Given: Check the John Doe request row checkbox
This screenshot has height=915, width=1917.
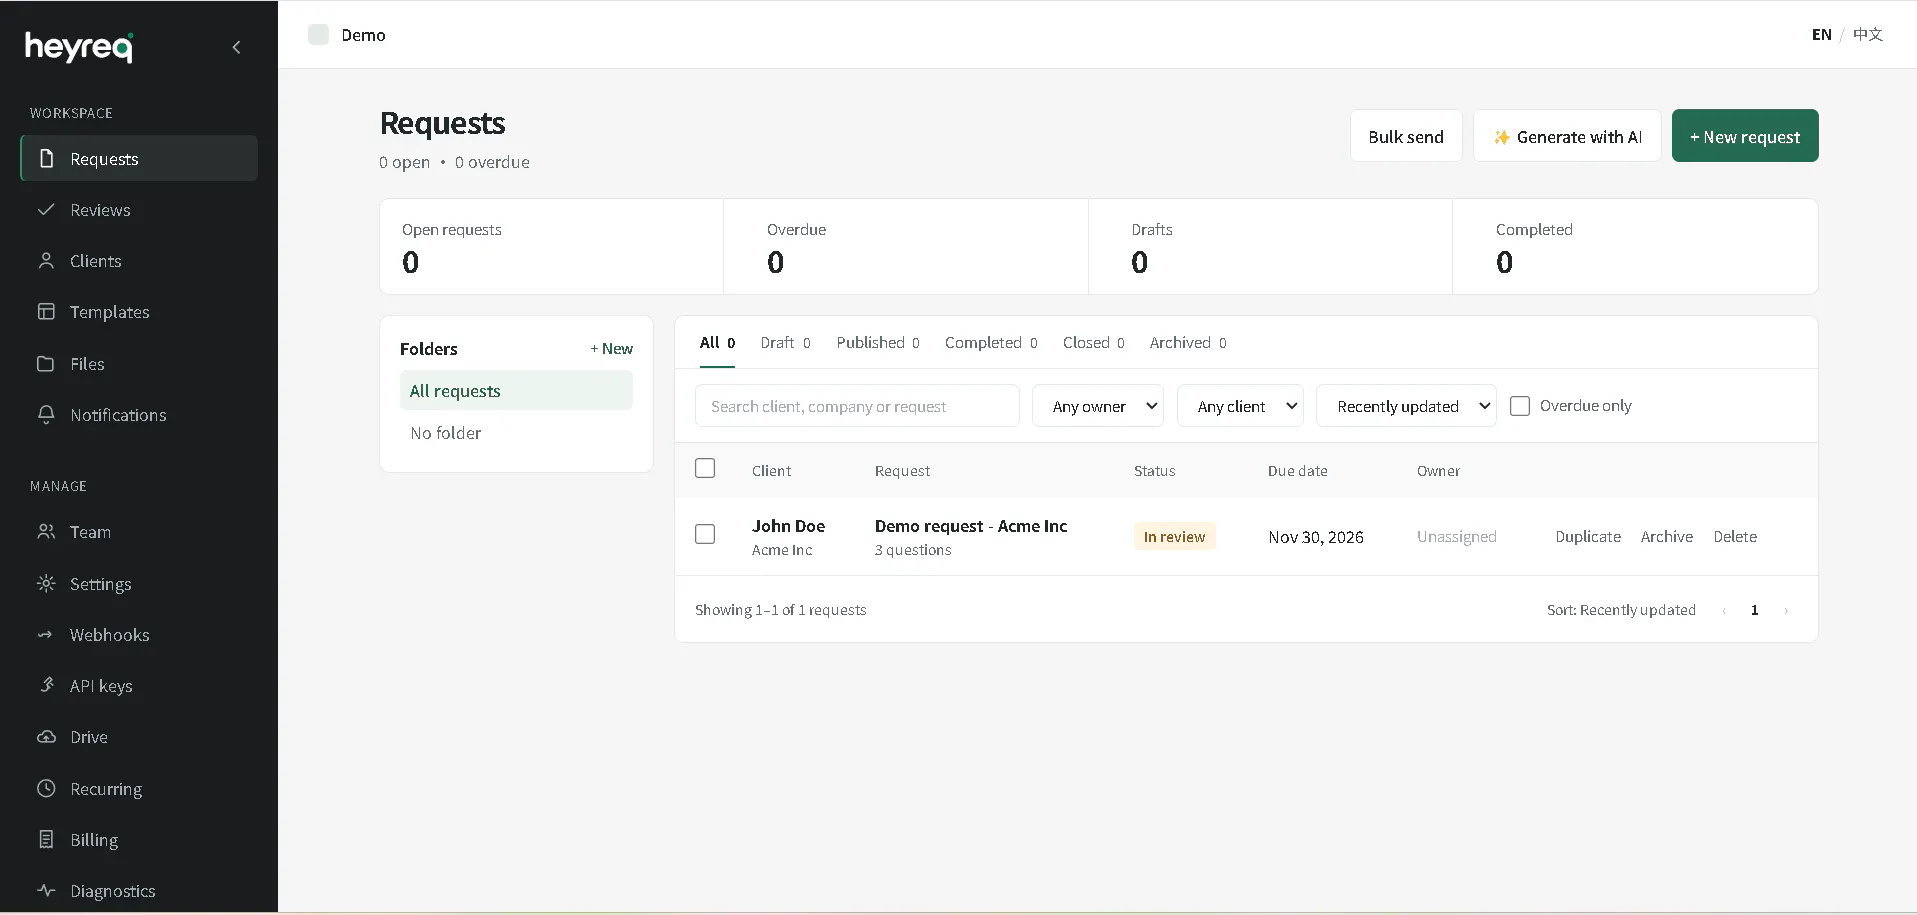Looking at the screenshot, I should 705,534.
